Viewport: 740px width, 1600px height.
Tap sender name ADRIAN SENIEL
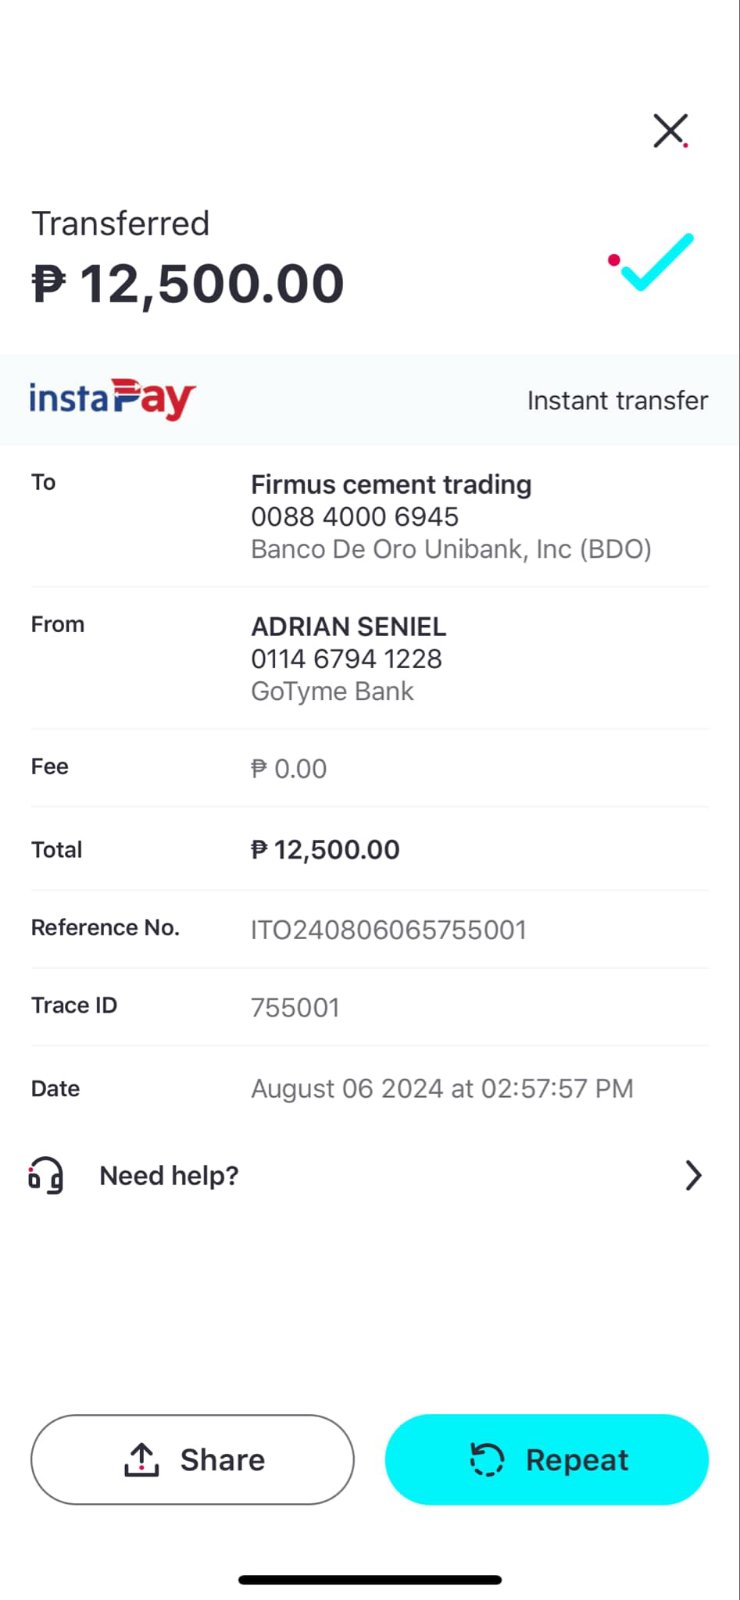(x=348, y=627)
